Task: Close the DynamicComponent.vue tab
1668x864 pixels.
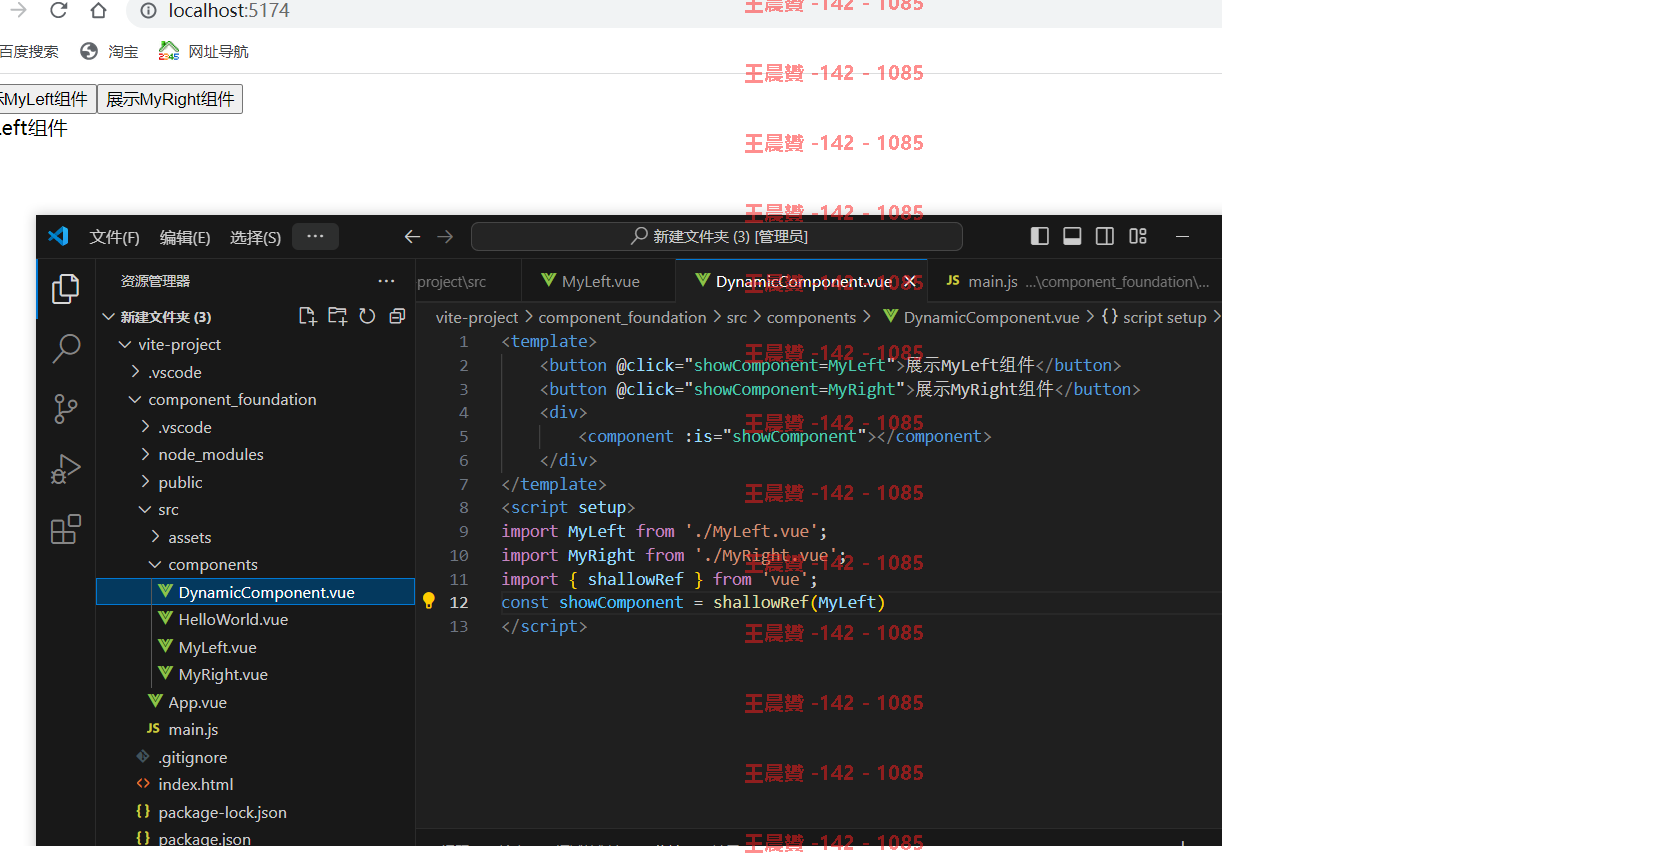Action: click(910, 282)
